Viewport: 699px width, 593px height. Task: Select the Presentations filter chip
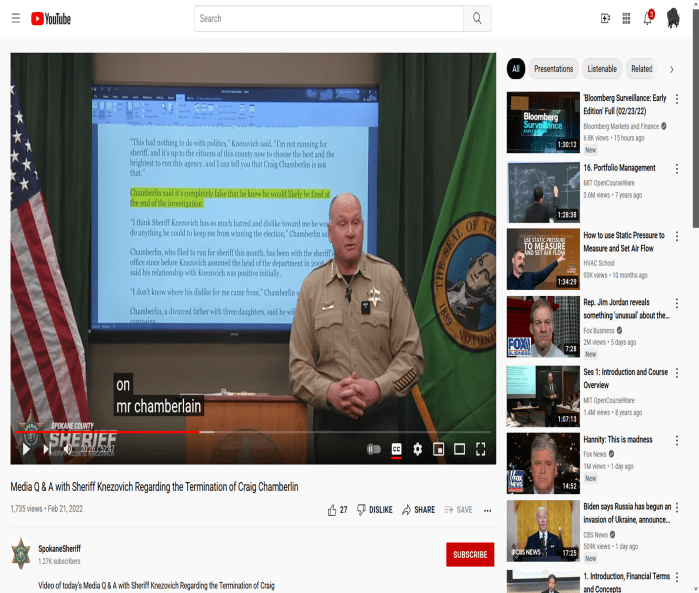coord(553,69)
